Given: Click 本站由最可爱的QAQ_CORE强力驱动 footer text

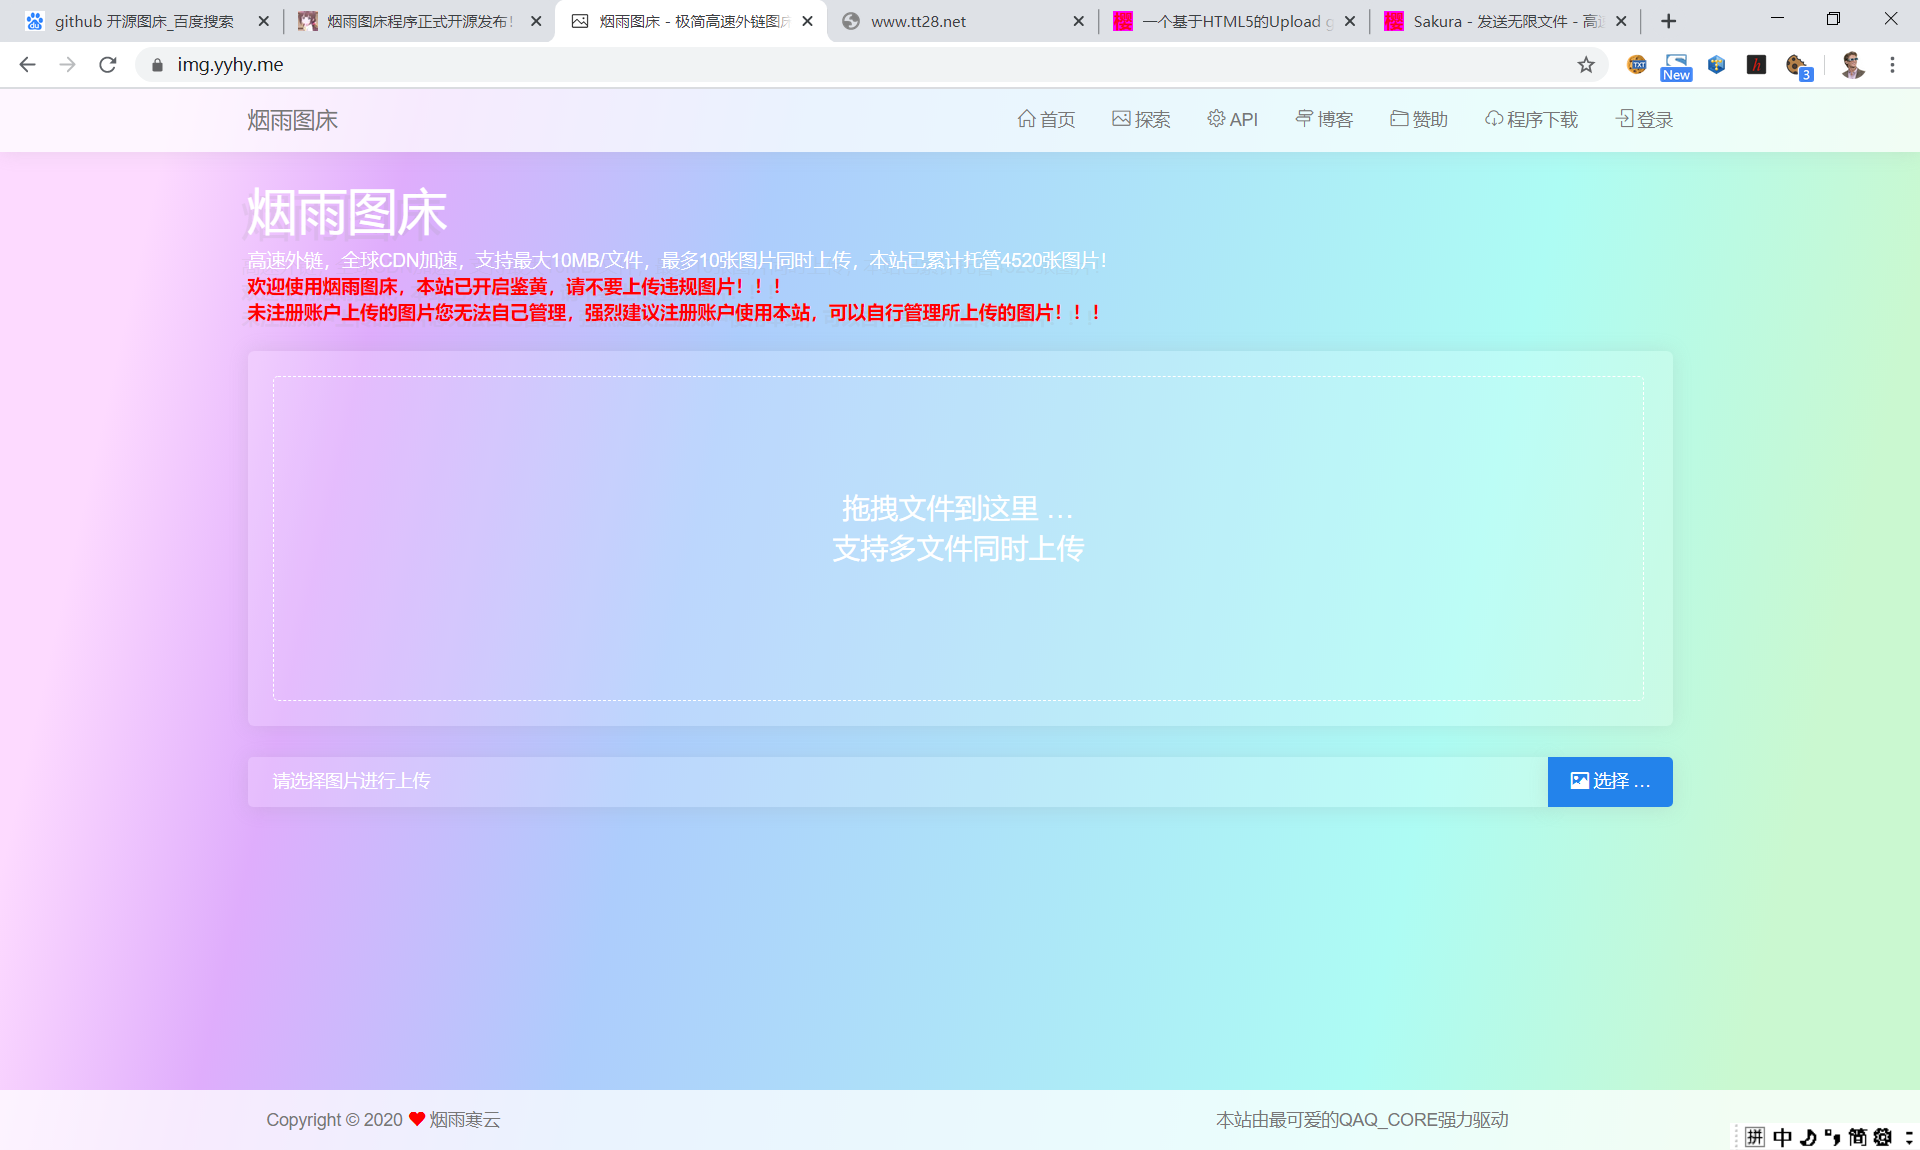Looking at the screenshot, I should [1362, 1120].
